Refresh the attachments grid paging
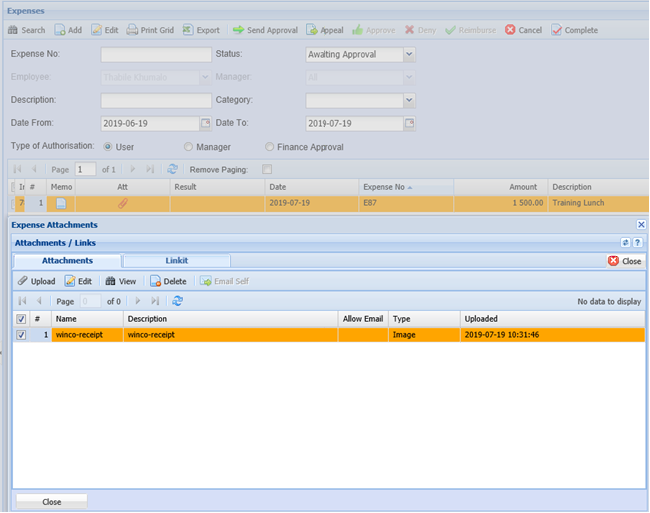The image size is (650, 513). coord(178,300)
